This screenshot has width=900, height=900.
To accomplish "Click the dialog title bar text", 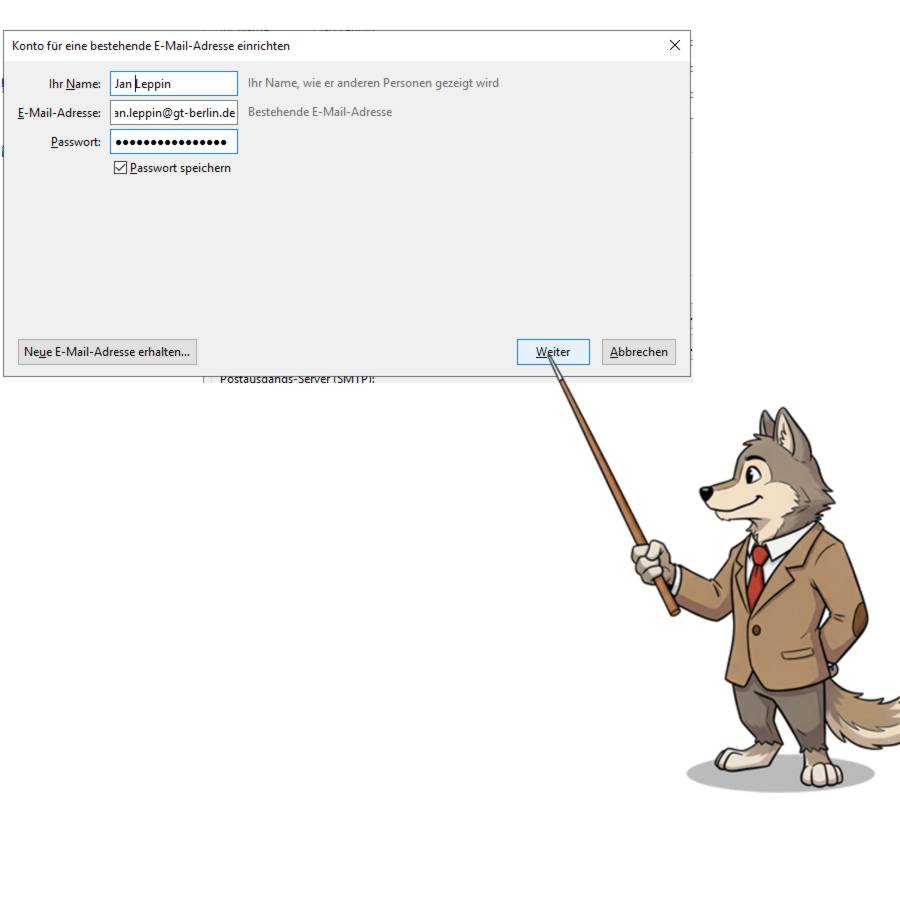I will pos(151,46).
